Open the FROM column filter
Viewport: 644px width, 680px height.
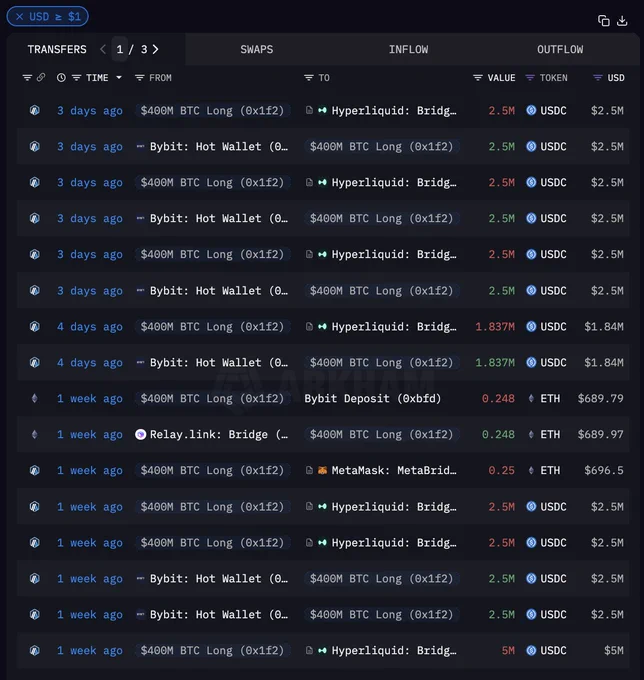click(139, 78)
